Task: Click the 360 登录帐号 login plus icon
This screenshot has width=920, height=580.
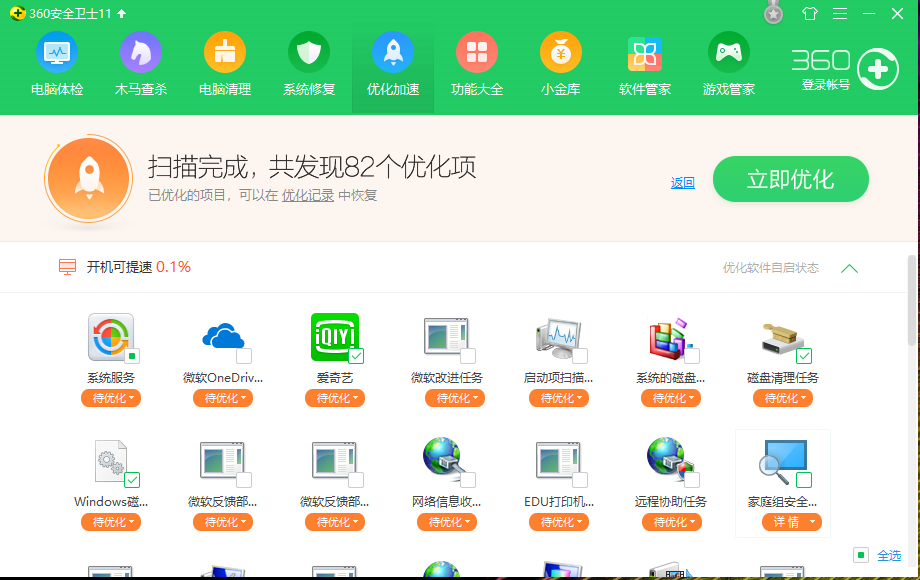Action: 878,69
